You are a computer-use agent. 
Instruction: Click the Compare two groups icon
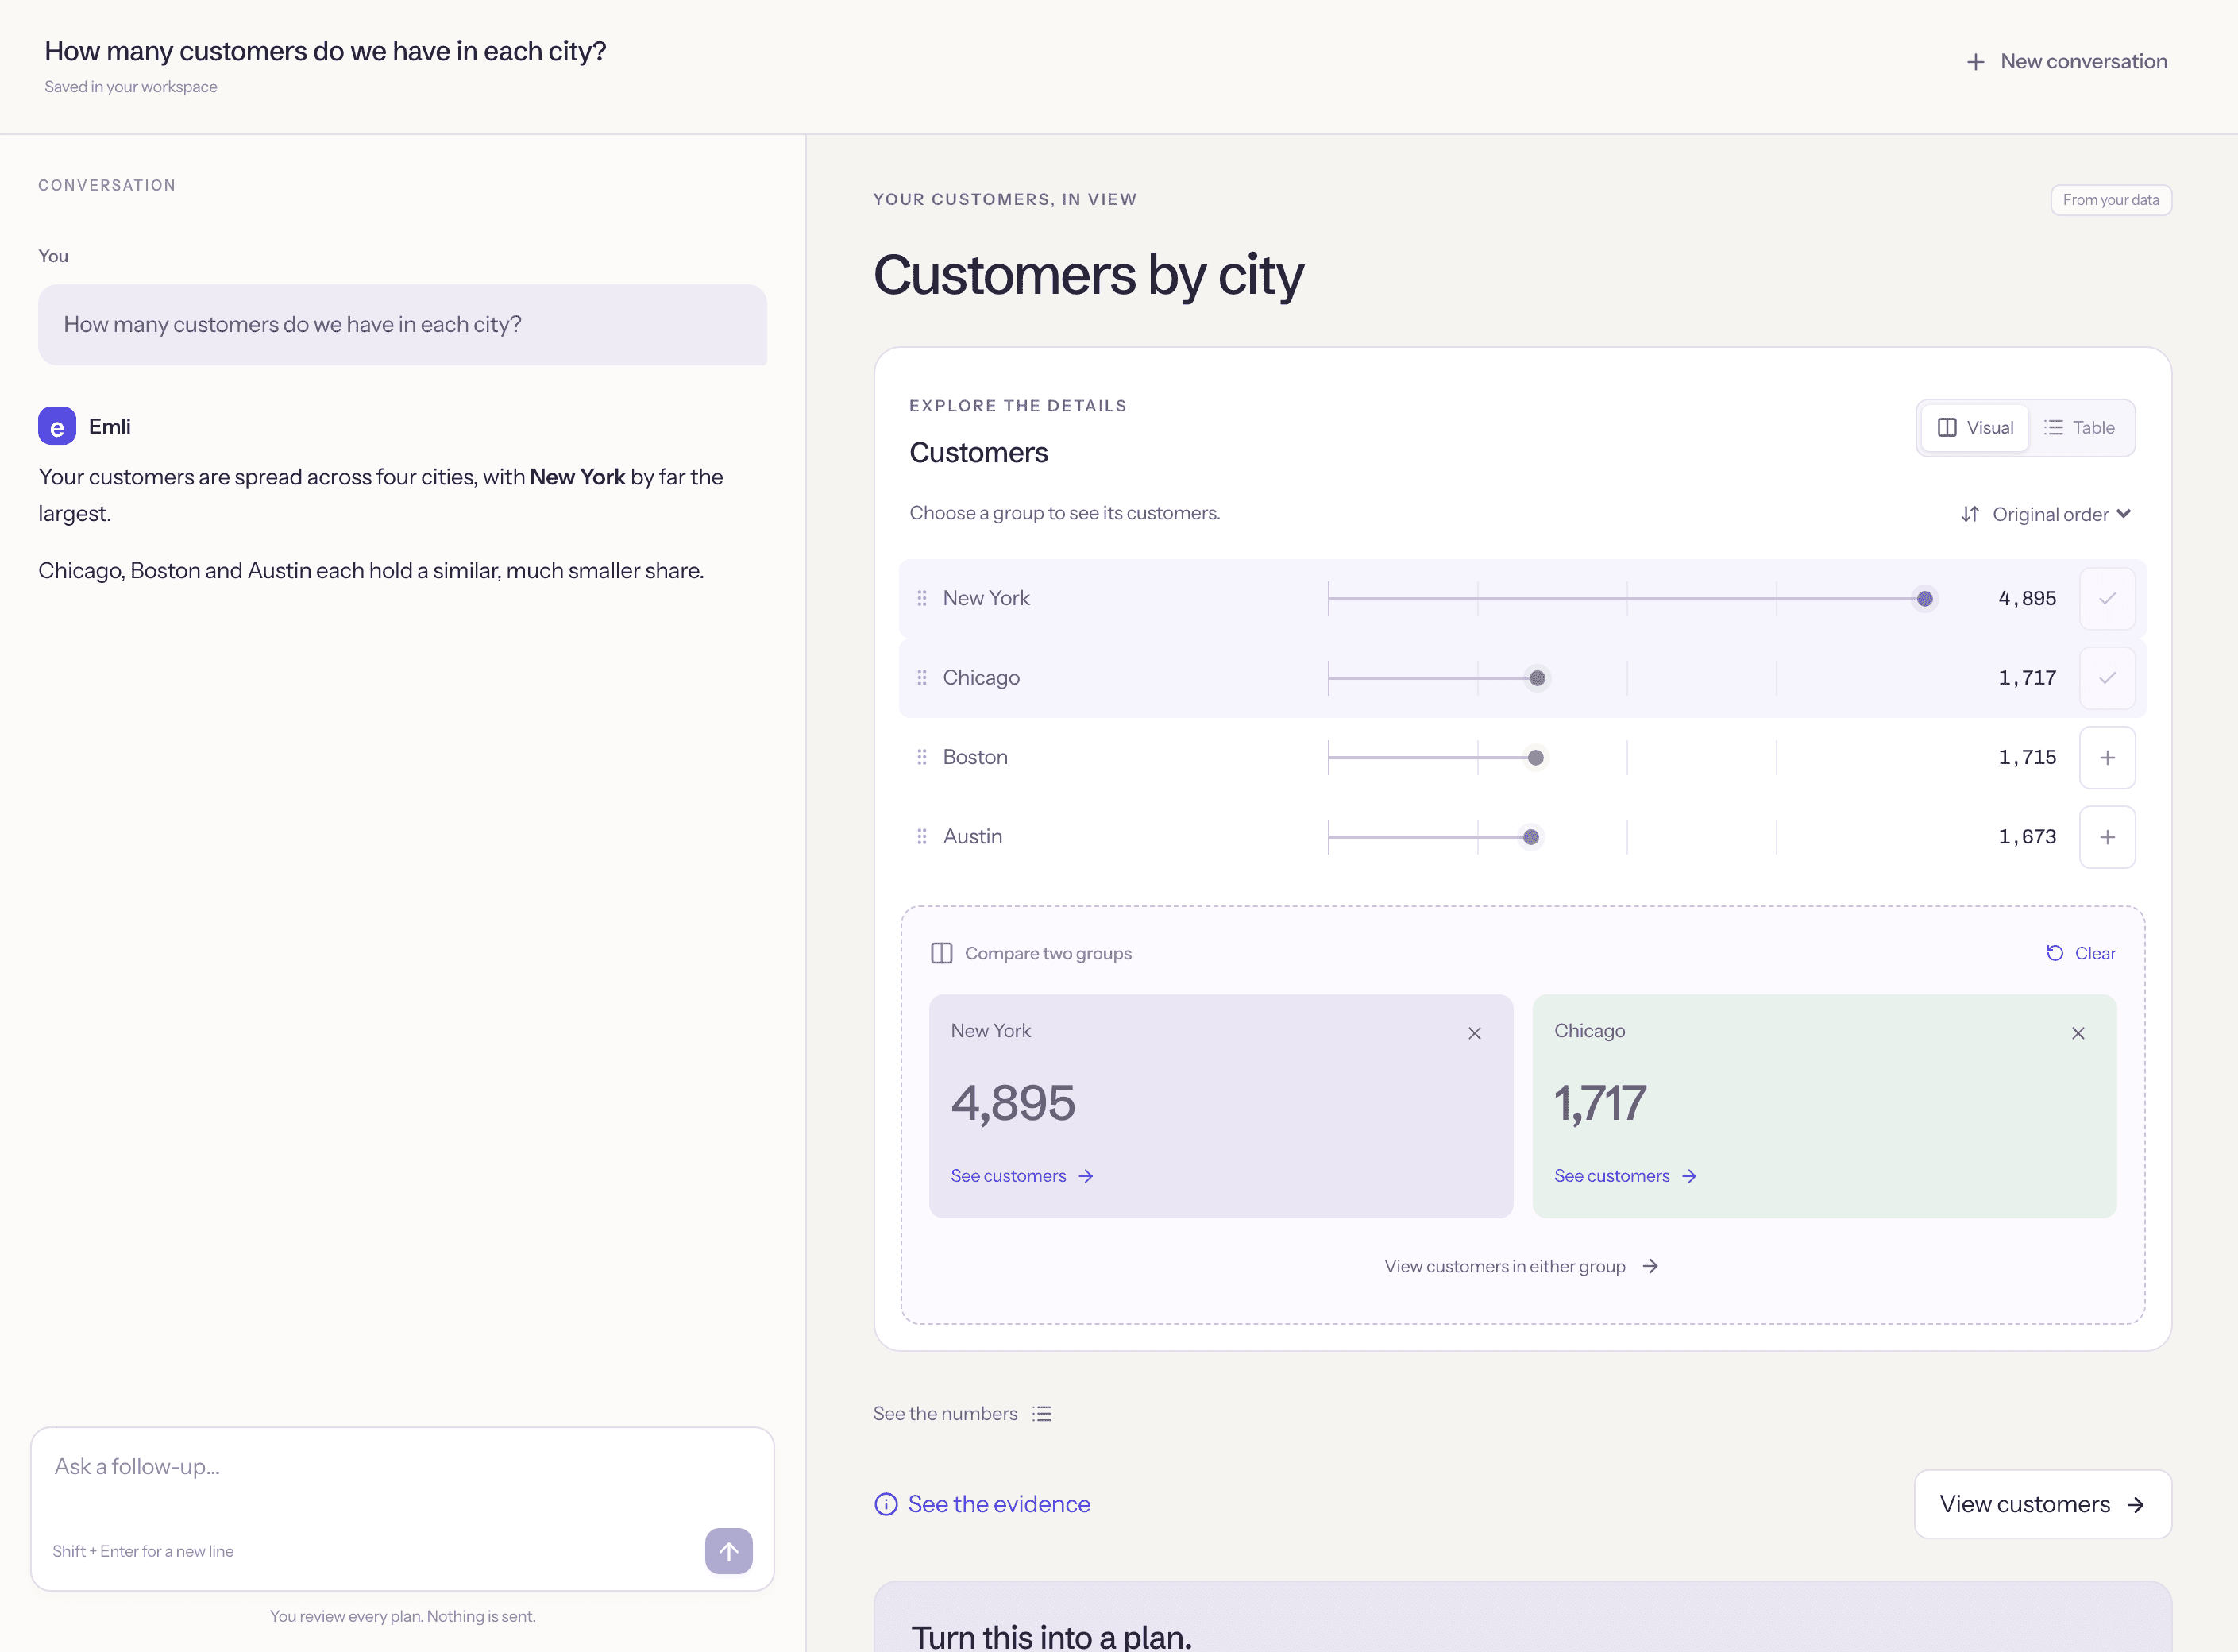[941, 953]
